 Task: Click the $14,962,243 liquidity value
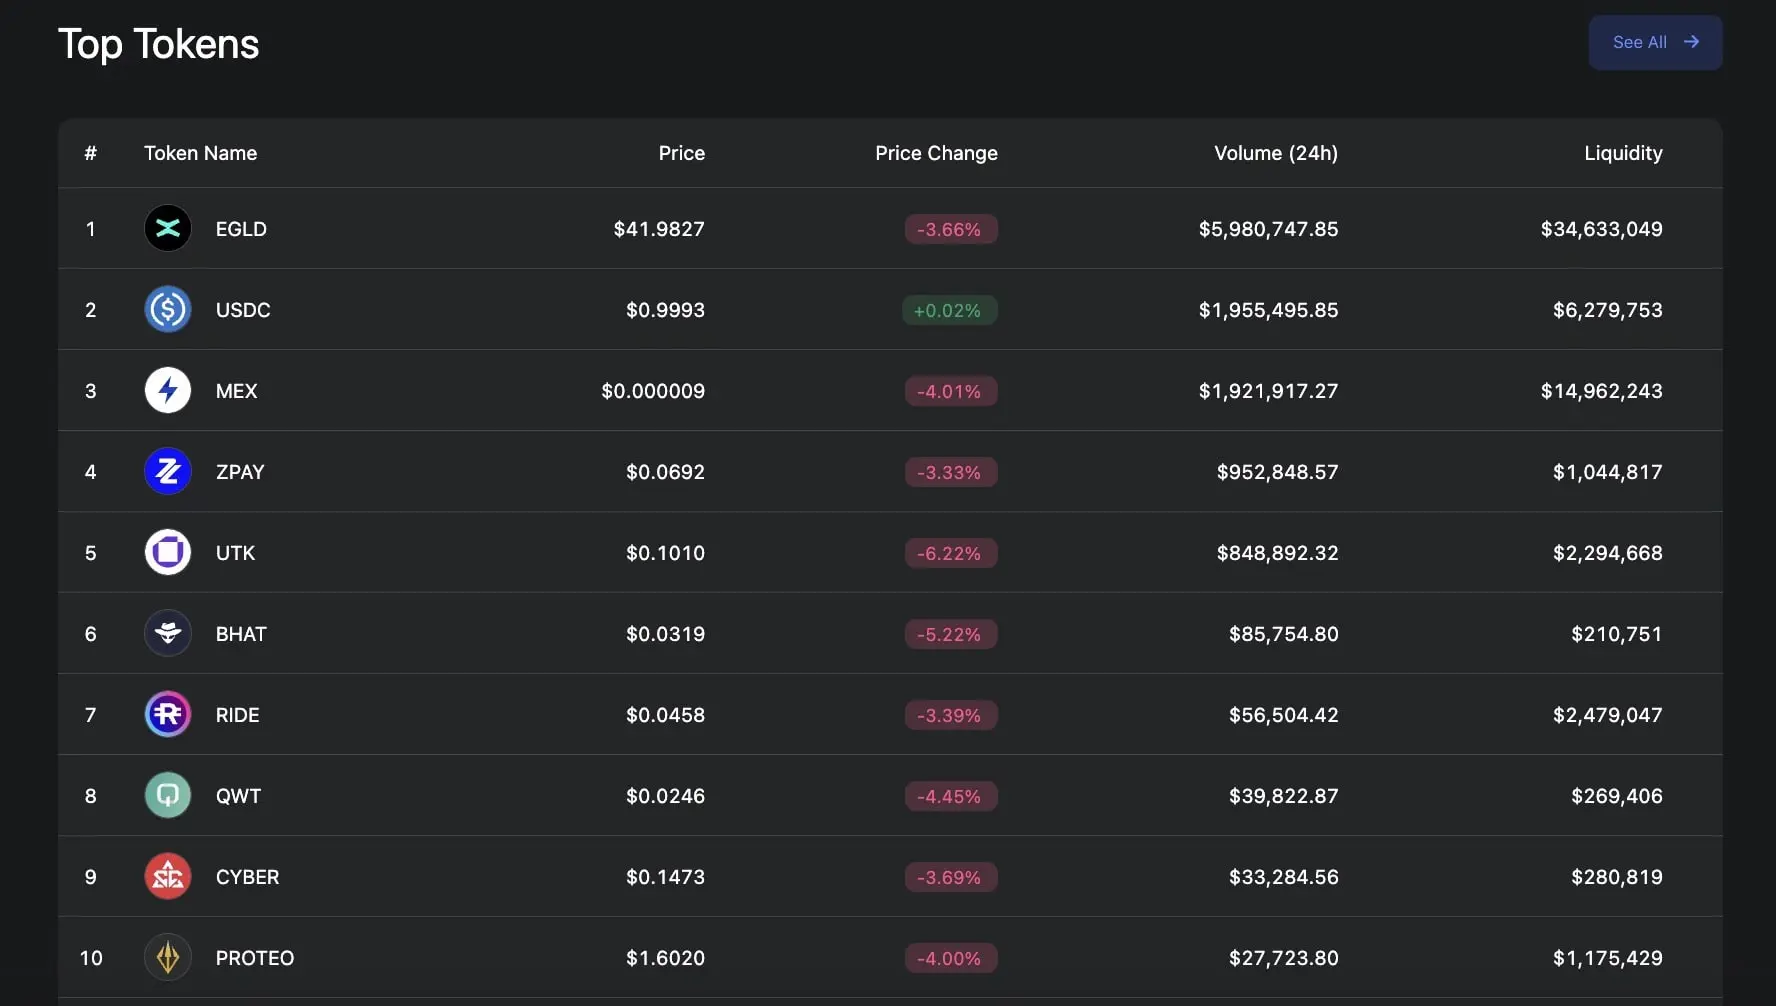1601,391
